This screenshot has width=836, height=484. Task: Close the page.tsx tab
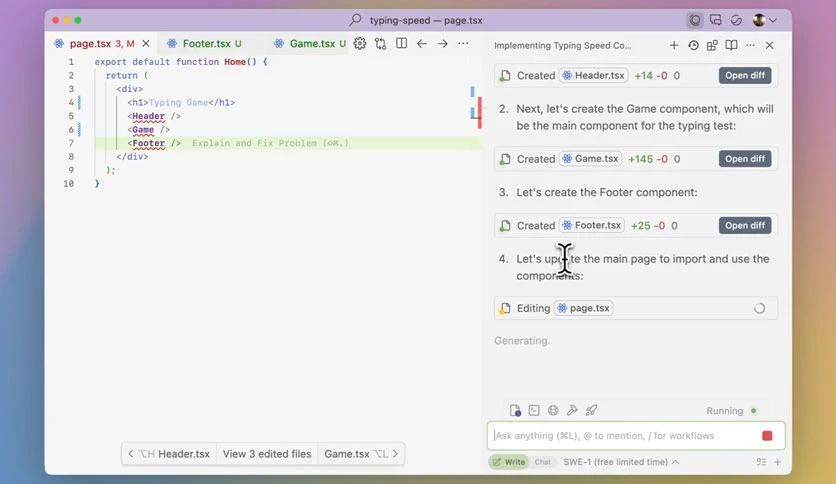pyautogui.click(x=146, y=44)
